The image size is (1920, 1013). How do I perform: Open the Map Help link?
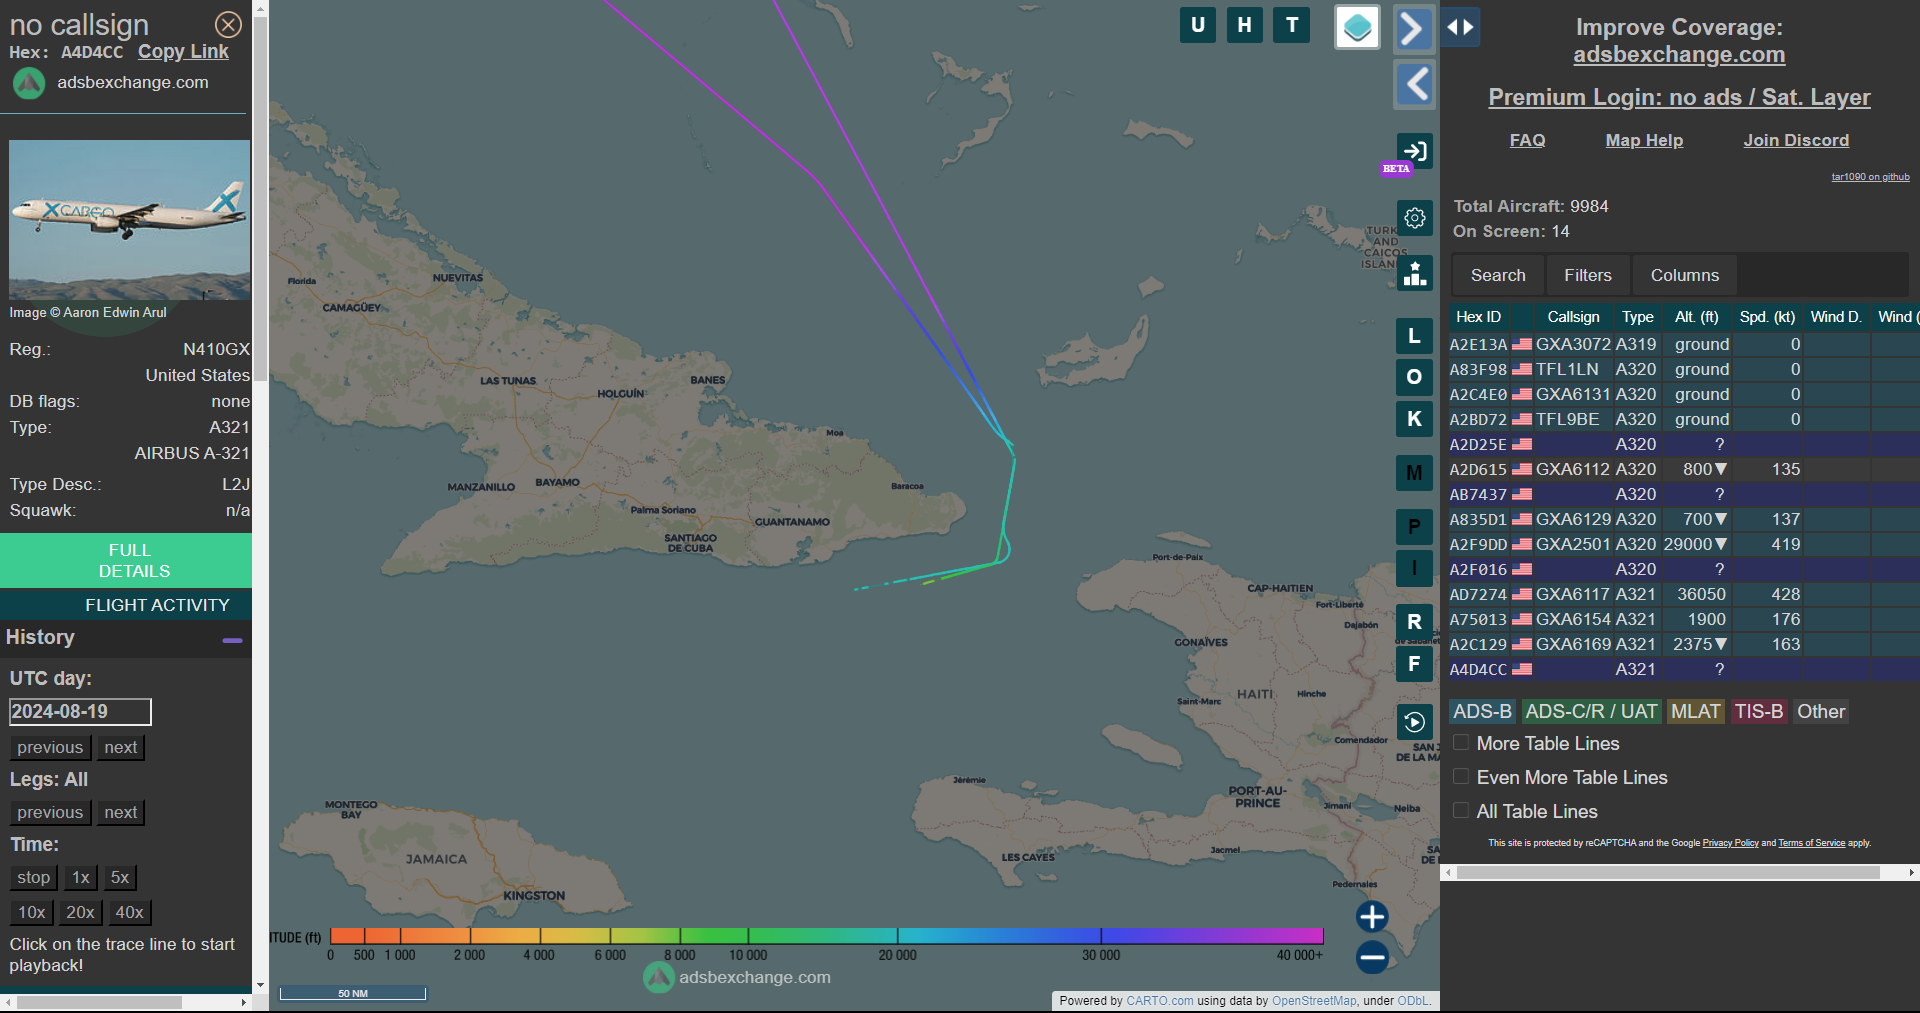click(1644, 140)
